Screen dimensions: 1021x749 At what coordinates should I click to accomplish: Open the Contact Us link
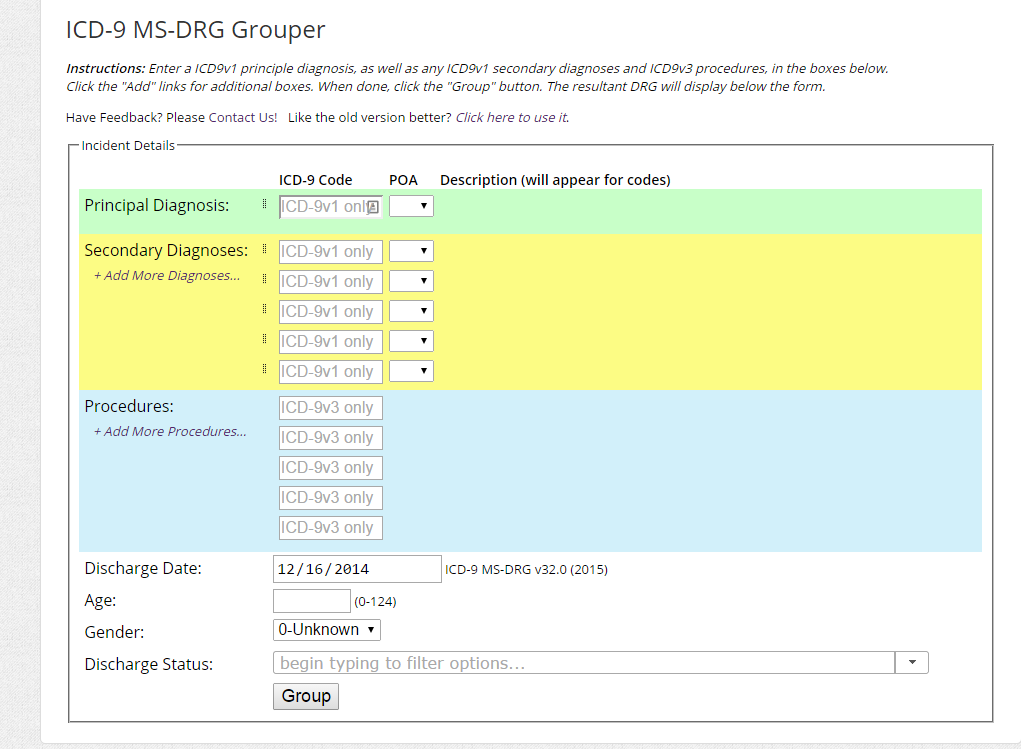coord(243,117)
